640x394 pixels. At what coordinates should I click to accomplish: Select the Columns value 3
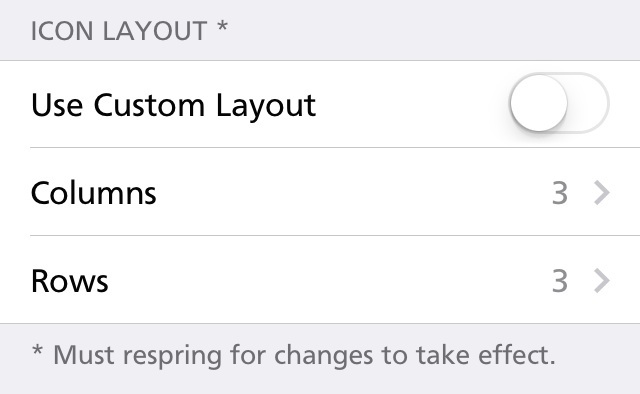point(560,193)
